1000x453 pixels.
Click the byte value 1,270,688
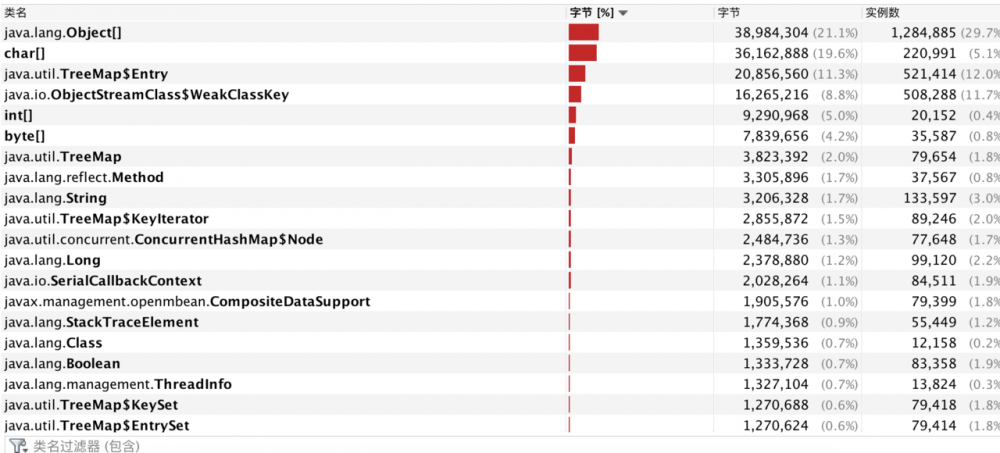point(776,405)
